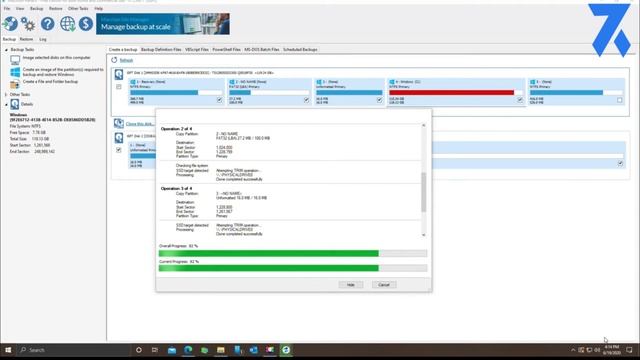Click the monitor icon for imaging selected disks

click(15, 60)
